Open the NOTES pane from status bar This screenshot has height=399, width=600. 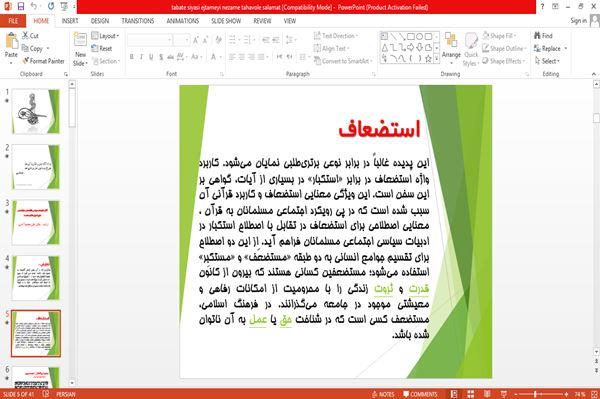tap(383, 394)
